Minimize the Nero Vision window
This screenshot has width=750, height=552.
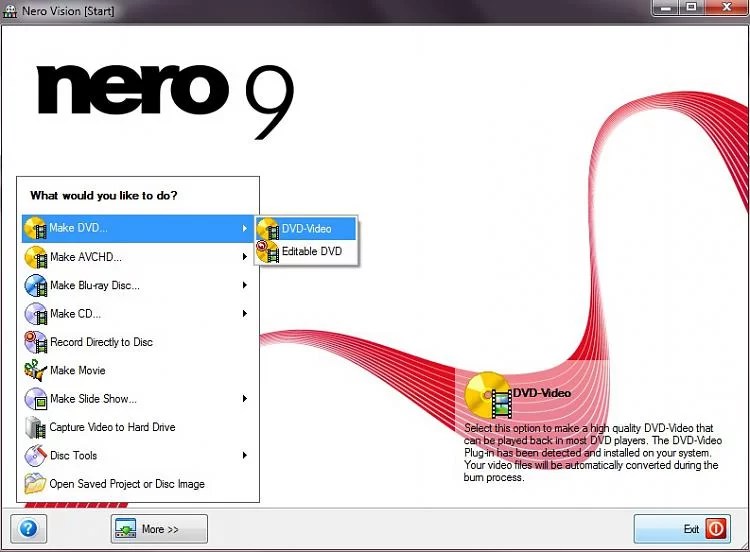(665, 8)
